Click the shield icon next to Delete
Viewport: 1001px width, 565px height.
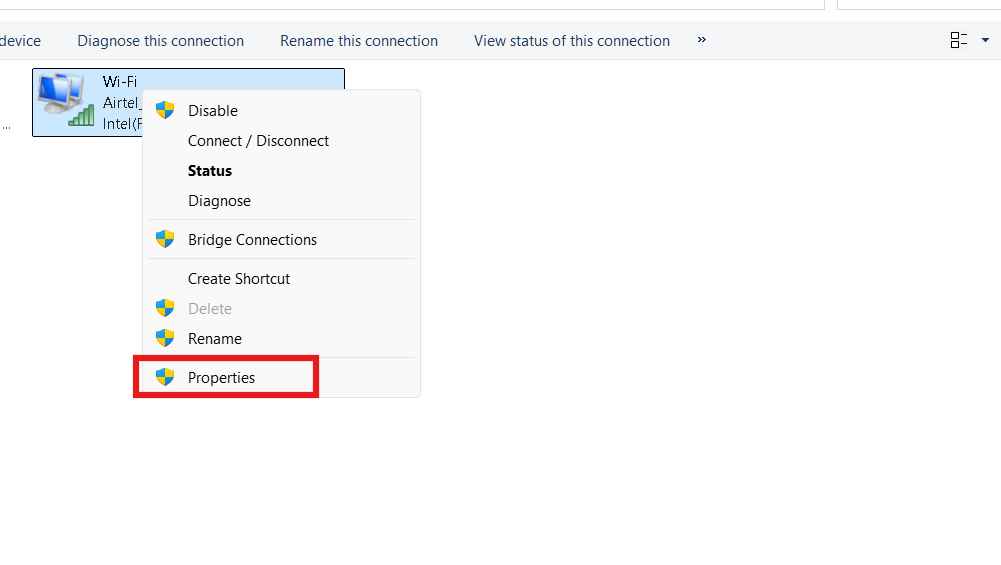tap(165, 309)
